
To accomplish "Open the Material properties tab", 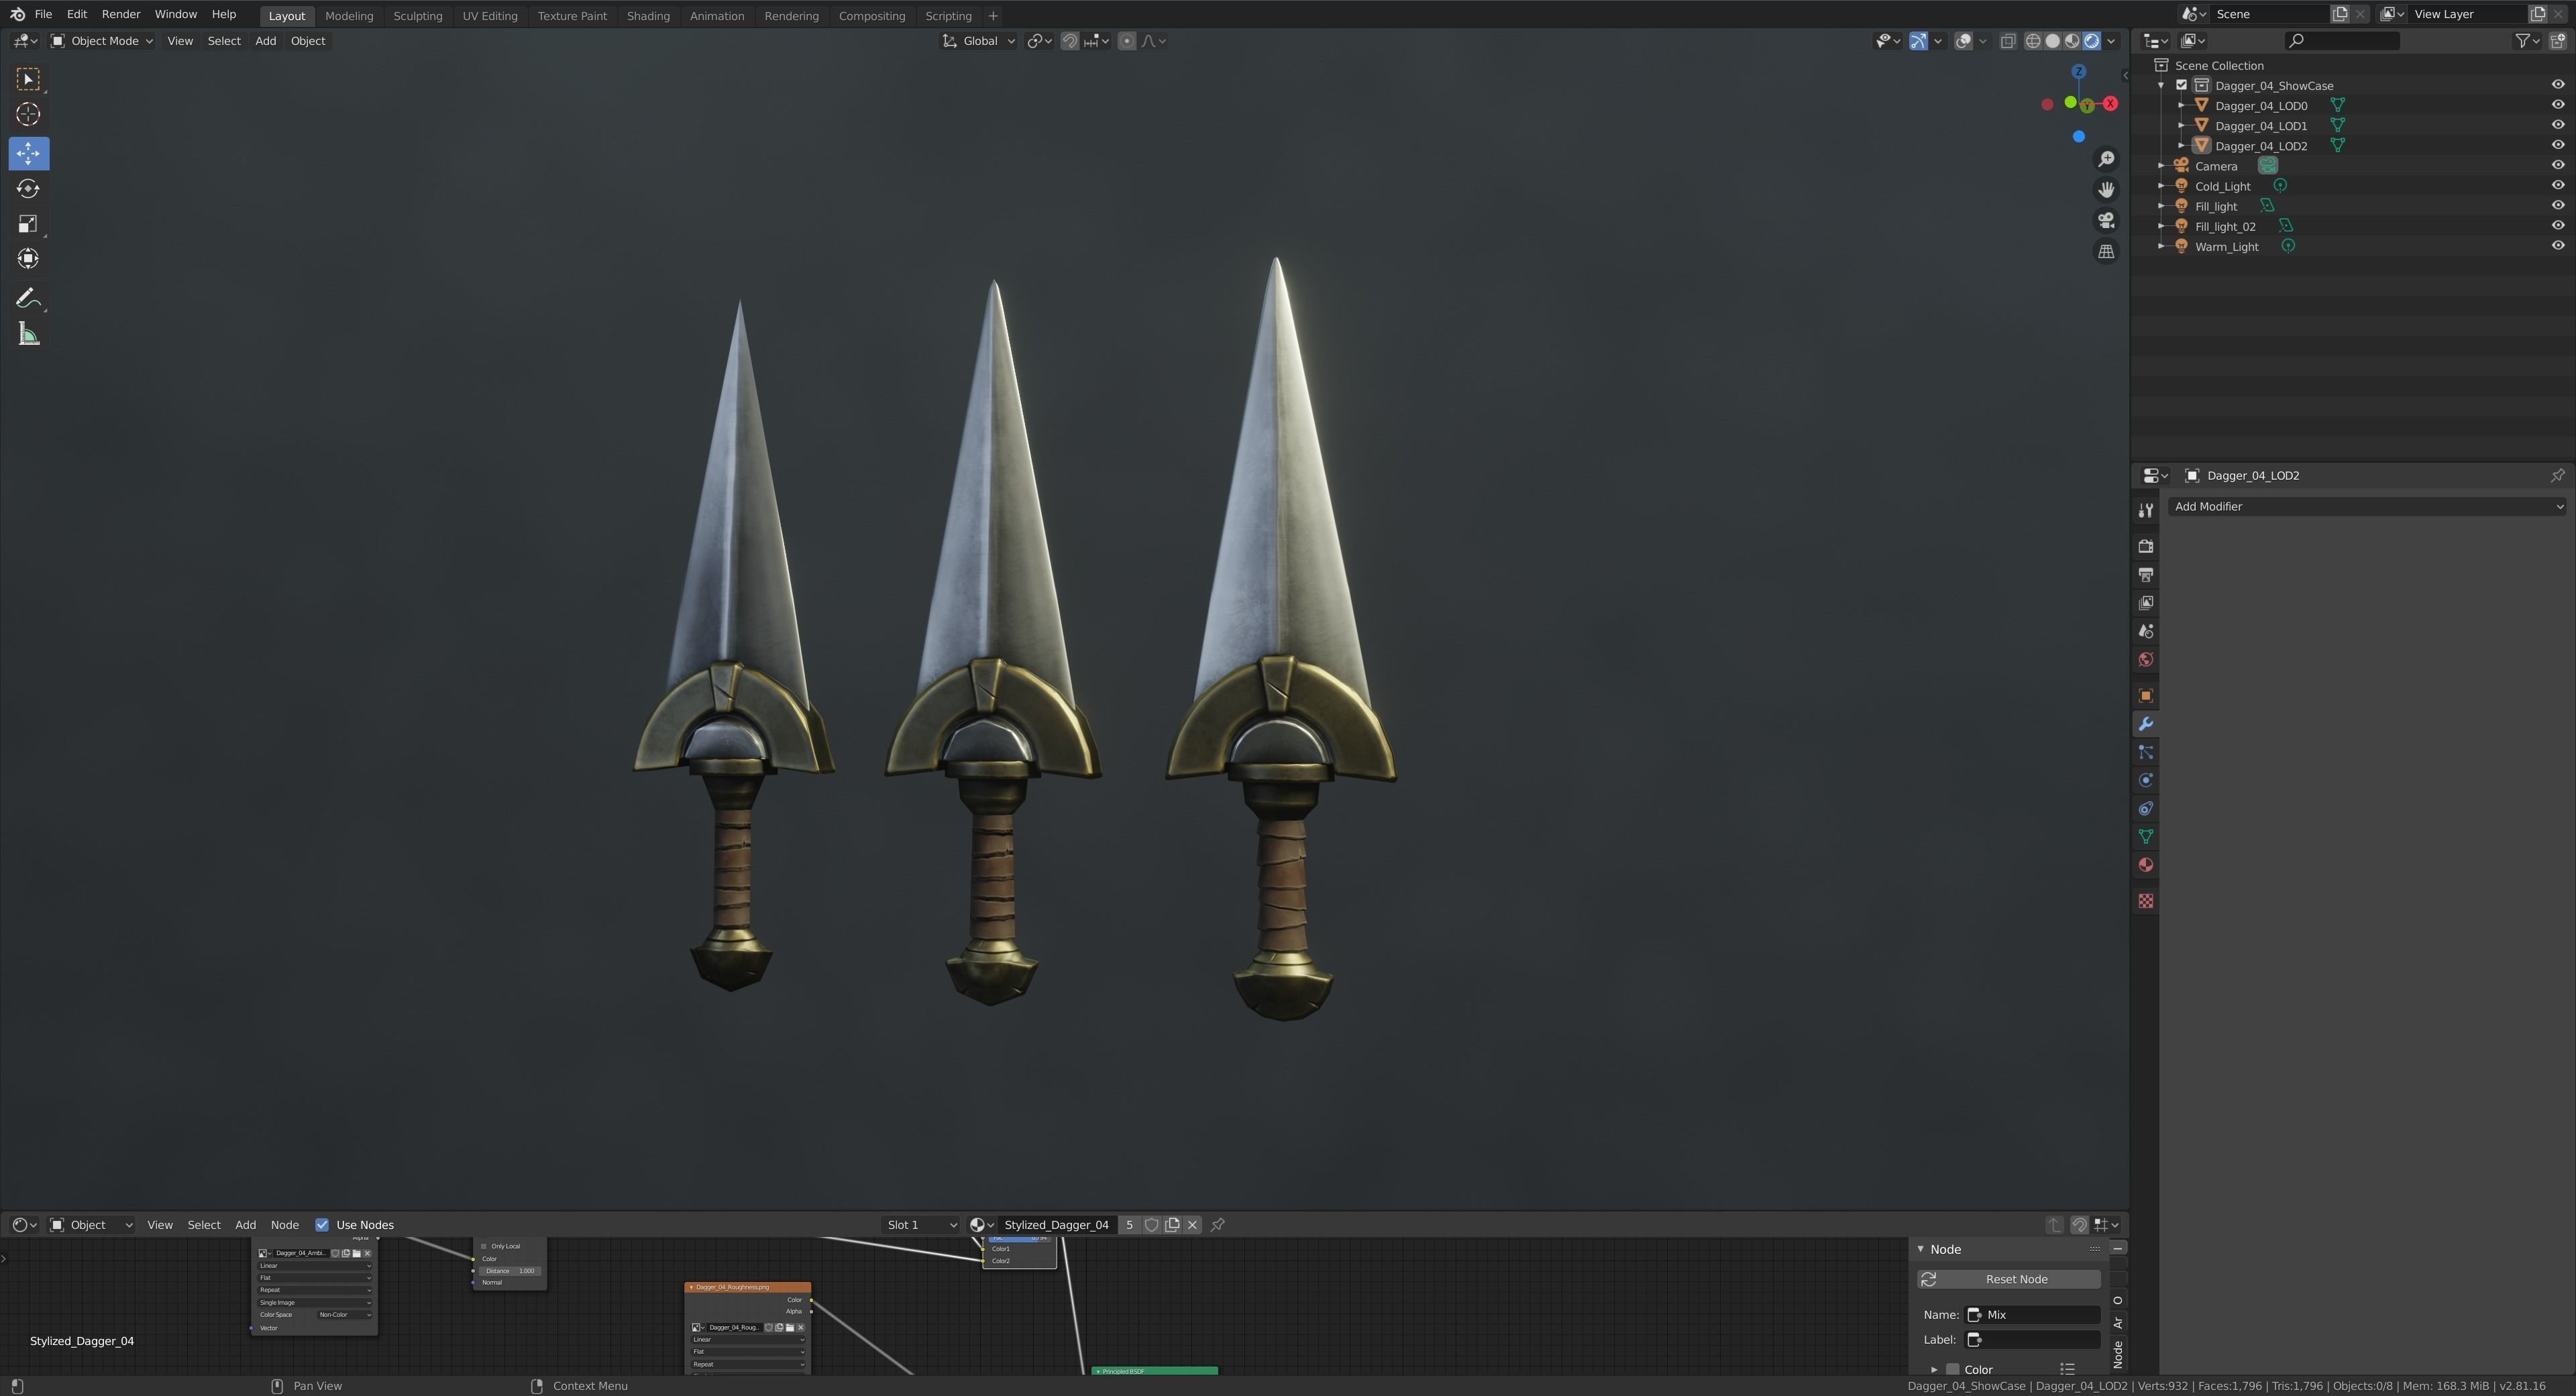I will [2145, 865].
